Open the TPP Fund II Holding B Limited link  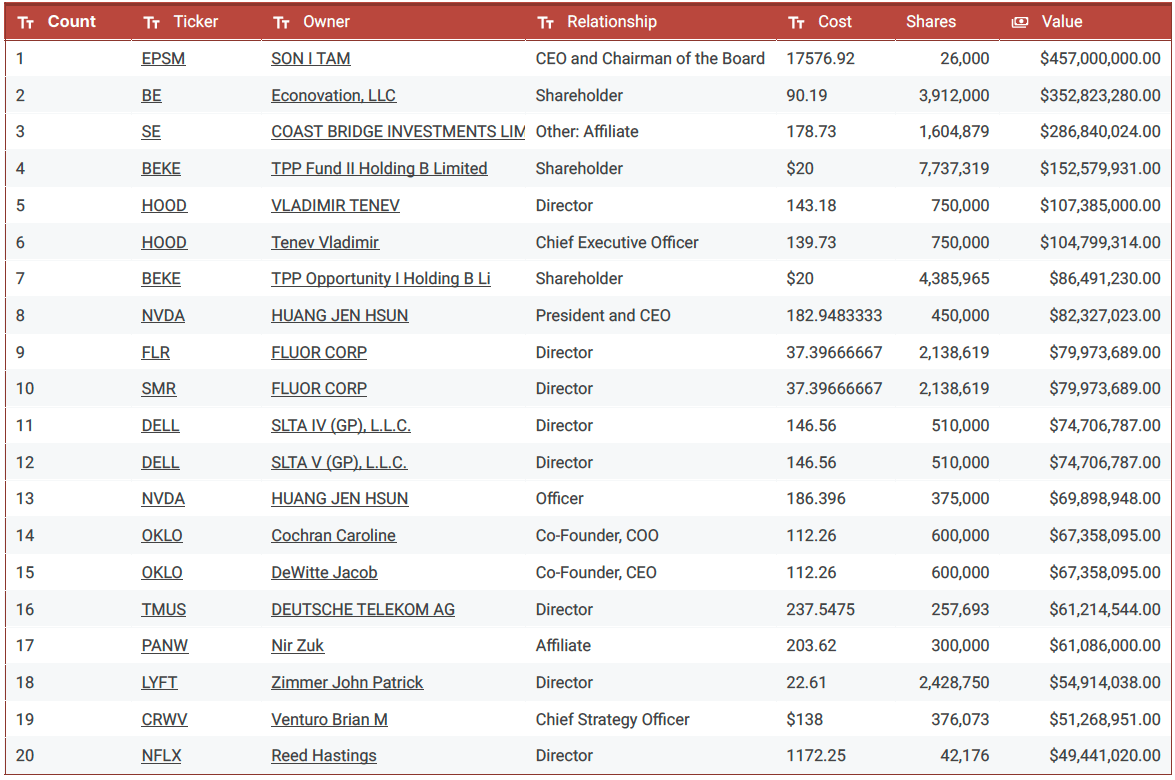point(379,169)
